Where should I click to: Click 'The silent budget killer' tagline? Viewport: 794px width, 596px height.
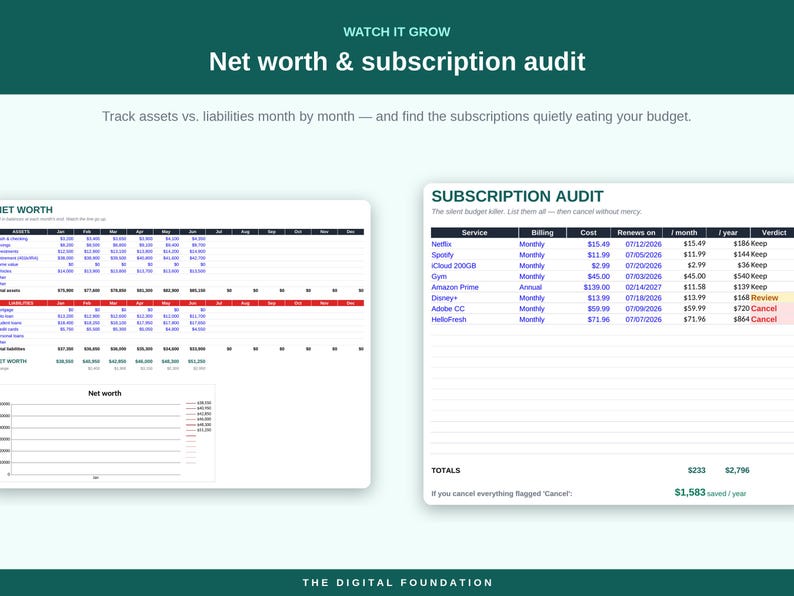536,212
